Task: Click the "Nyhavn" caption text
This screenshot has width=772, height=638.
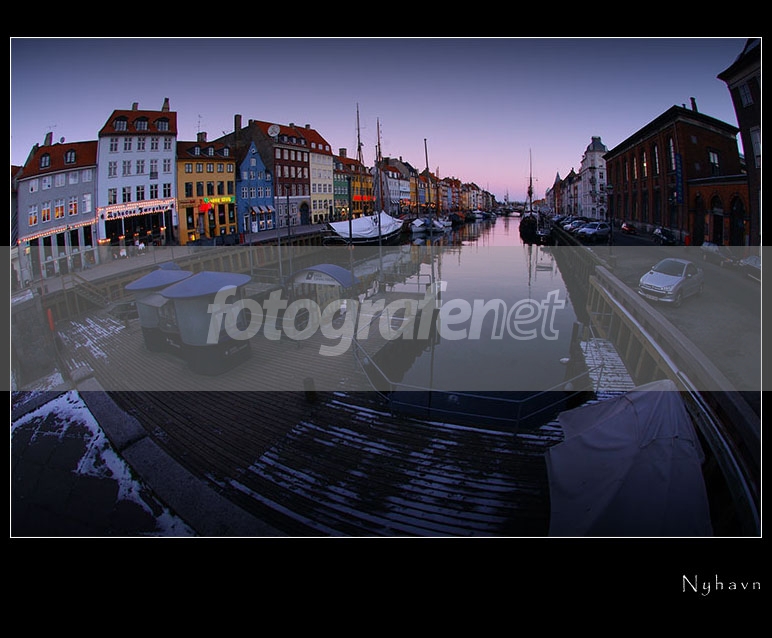Action: pos(721,585)
